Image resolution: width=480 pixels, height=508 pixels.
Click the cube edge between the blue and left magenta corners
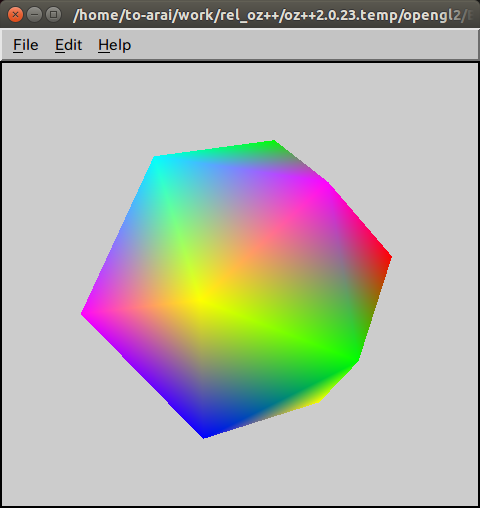143,376
